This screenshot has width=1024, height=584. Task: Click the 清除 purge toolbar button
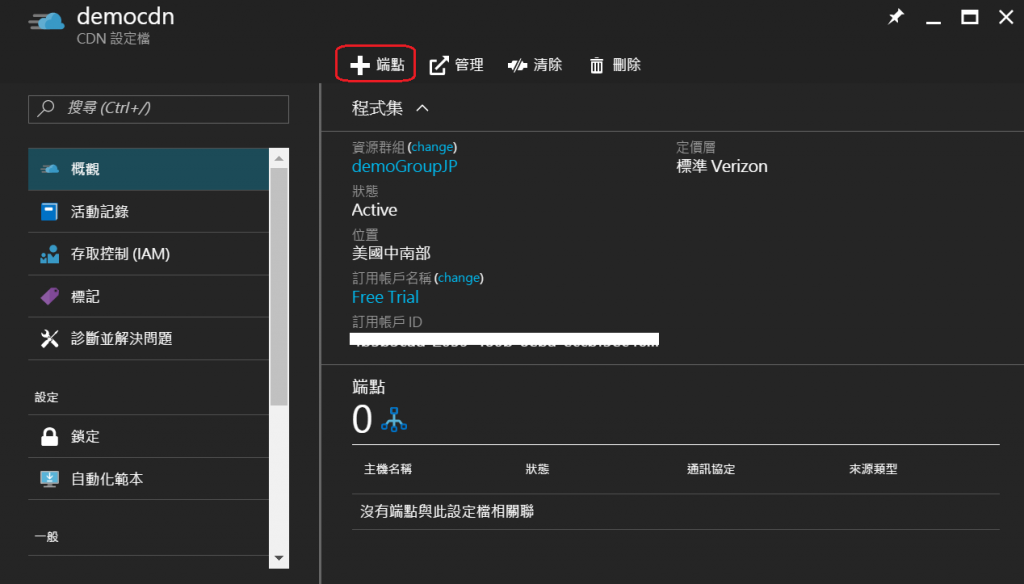coord(535,65)
